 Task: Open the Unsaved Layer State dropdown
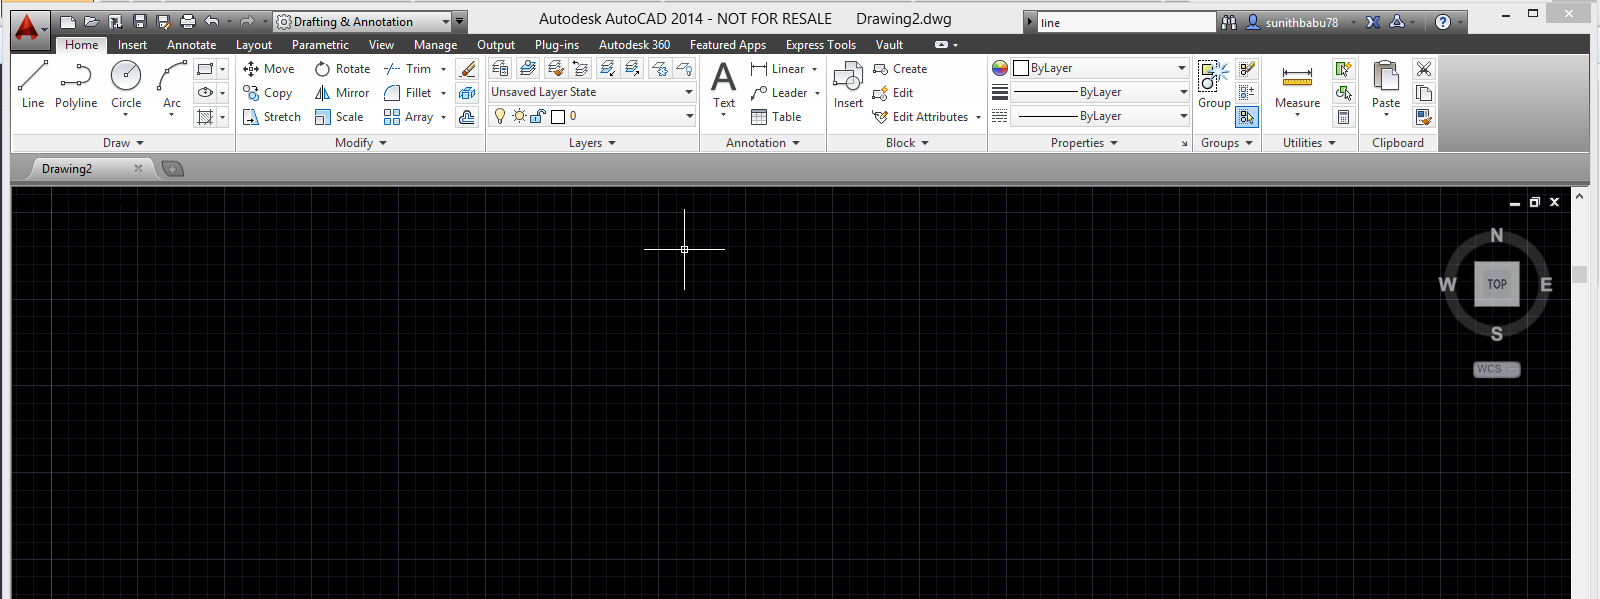(592, 92)
